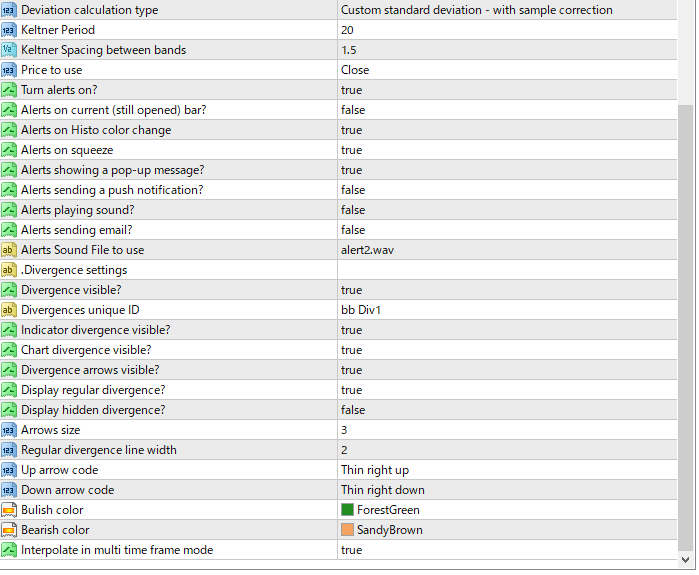Edit the Arrows size value field
Image resolution: width=699 pixels, height=575 pixels.
tap(507, 430)
